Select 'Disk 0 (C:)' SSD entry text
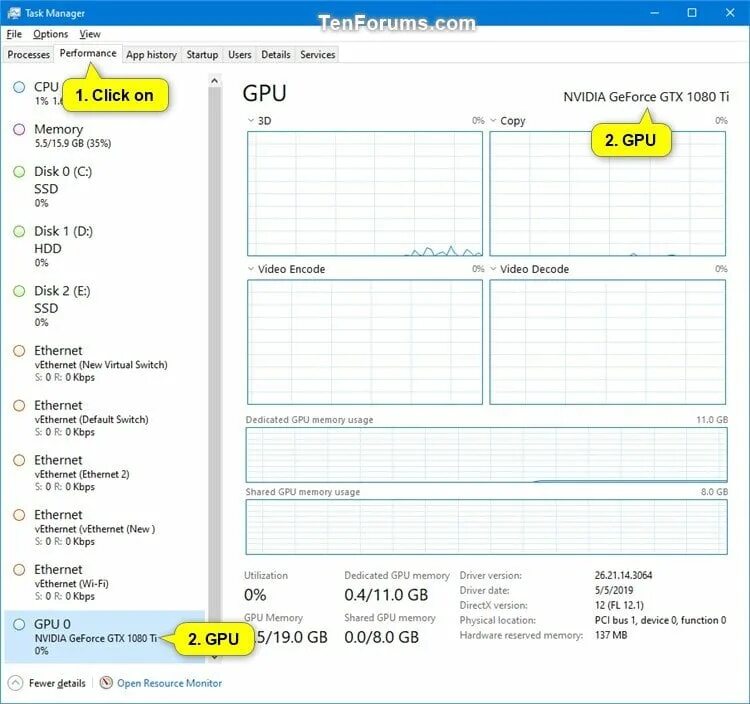The image size is (750, 704). (63, 187)
